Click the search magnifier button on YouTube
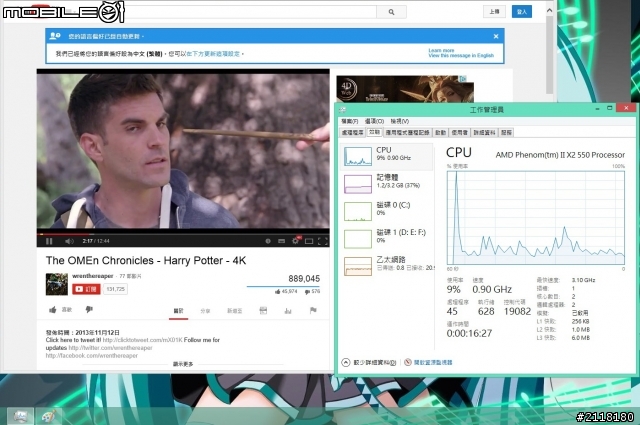 (391, 12)
